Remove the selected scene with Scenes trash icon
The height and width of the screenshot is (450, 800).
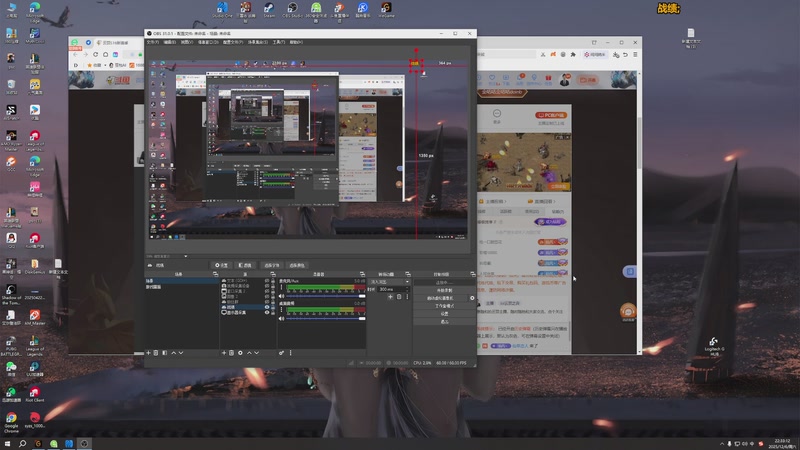click(156, 353)
